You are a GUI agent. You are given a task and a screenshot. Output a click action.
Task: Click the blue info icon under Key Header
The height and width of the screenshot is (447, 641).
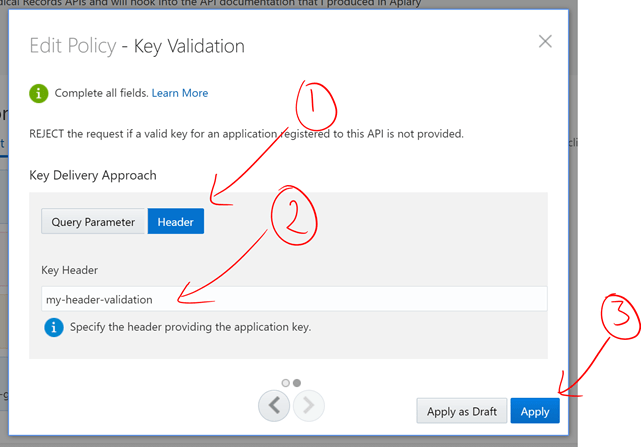[54, 327]
